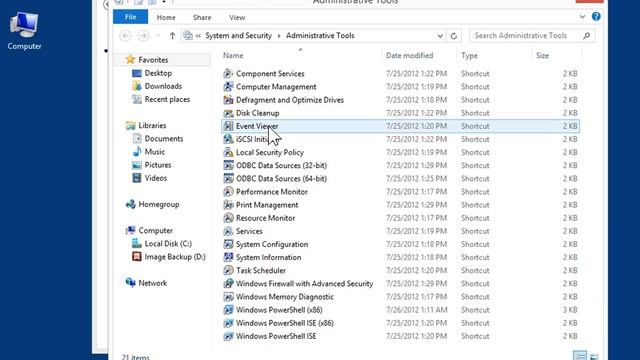Open Desktop in navigation pane
This screenshot has width=640, height=360.
coord(158,73)
